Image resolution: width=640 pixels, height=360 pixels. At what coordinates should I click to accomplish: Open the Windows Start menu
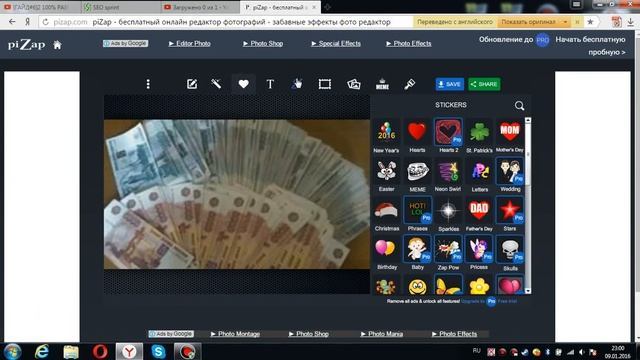13,351
